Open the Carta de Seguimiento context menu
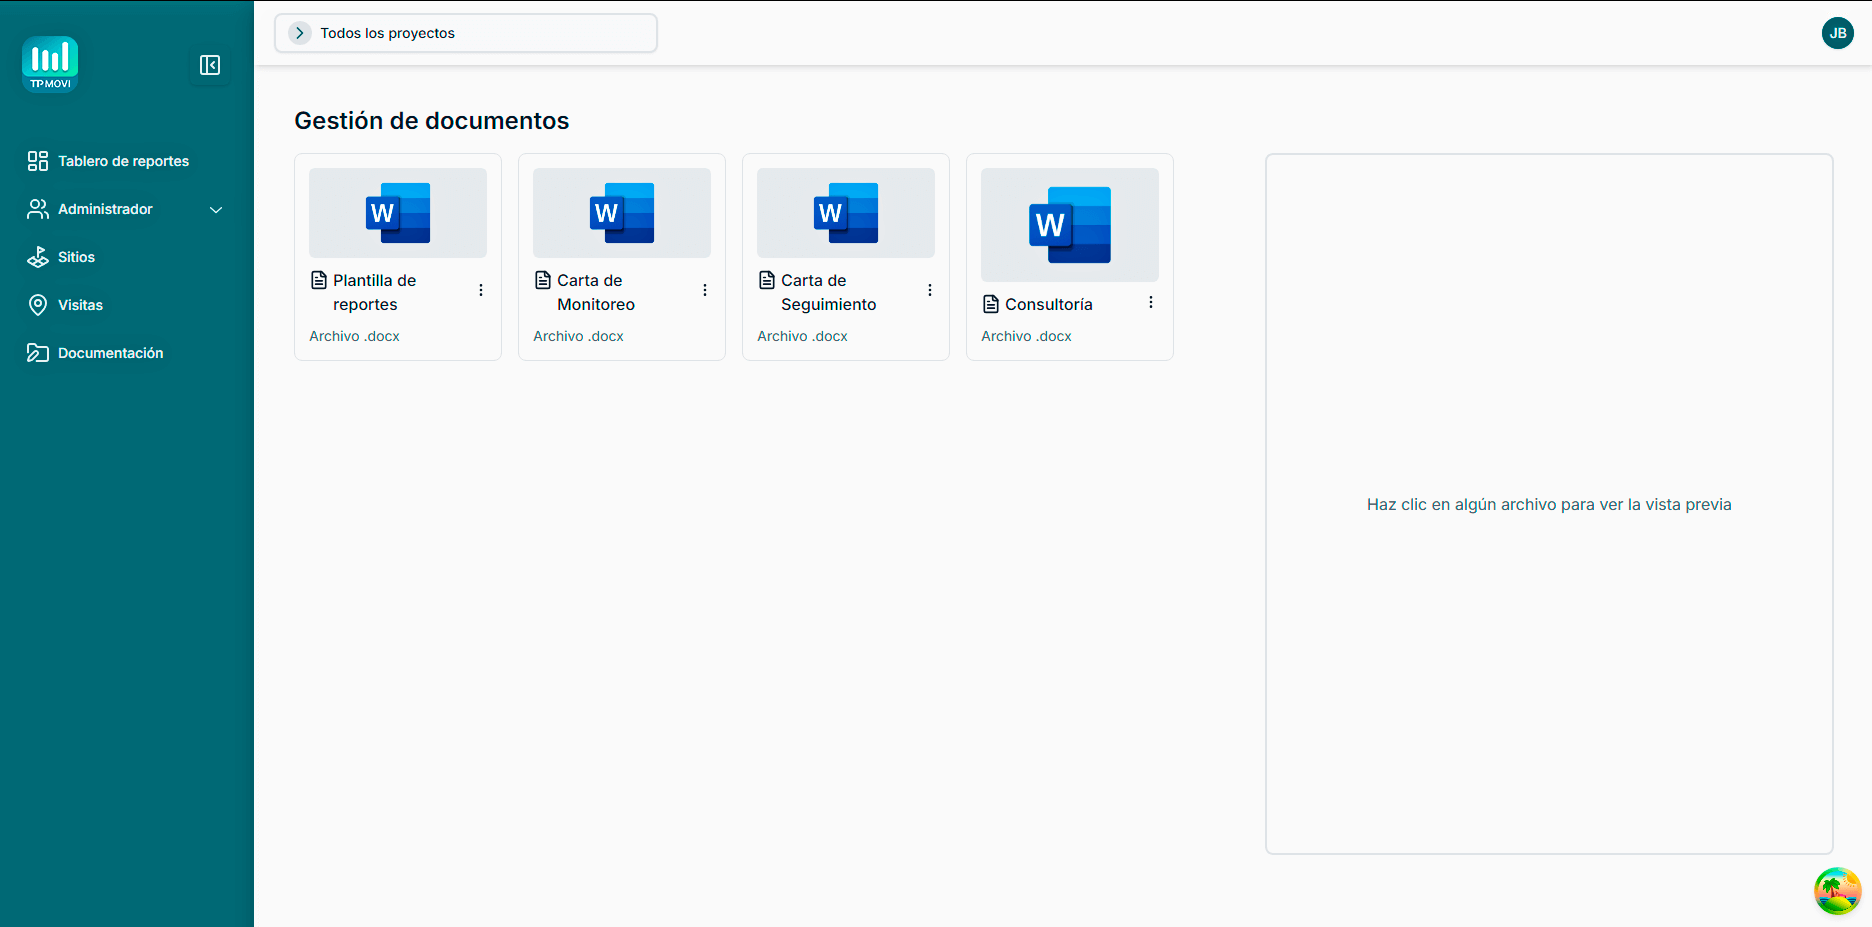Screen dimensions: 1872x927 coord(929,290)
